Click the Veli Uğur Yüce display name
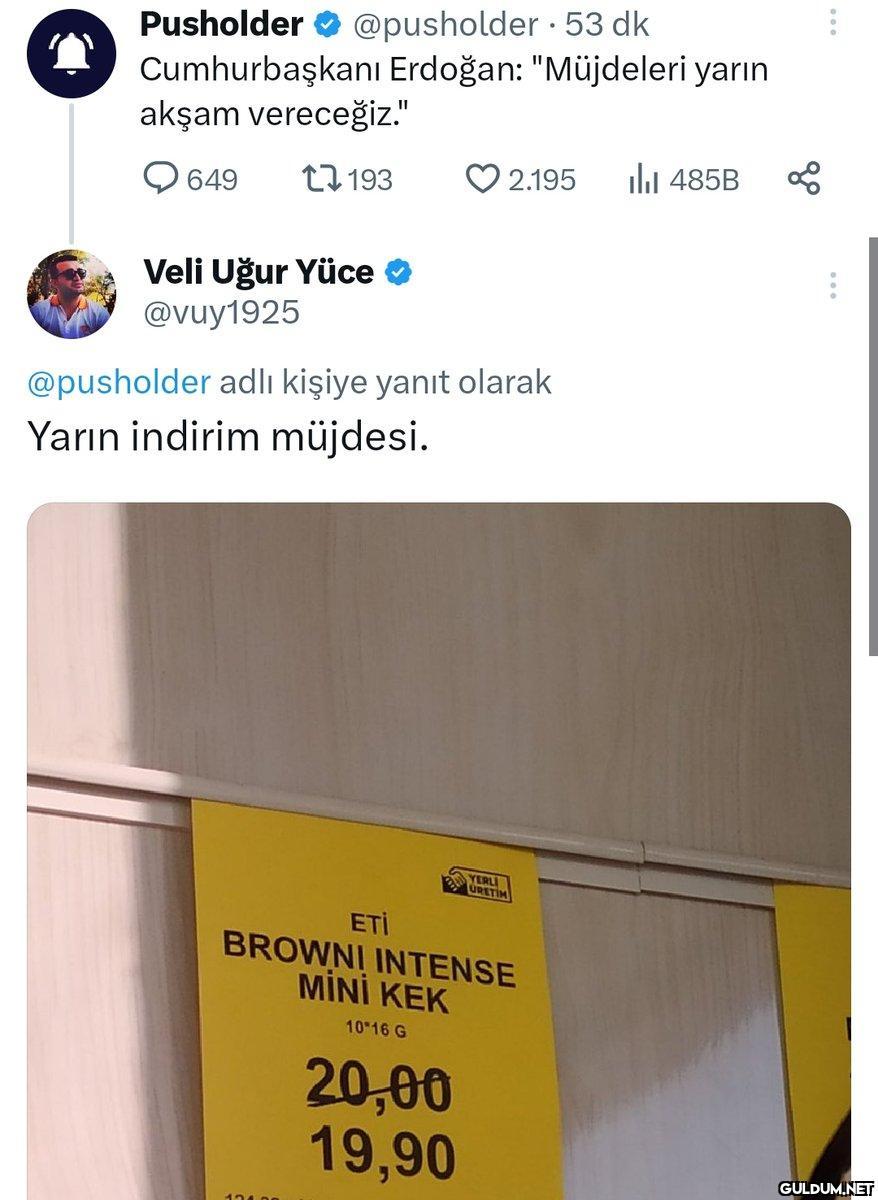Image resolution: width=878 pixels, height=1200 pixels. pos(259,271)
